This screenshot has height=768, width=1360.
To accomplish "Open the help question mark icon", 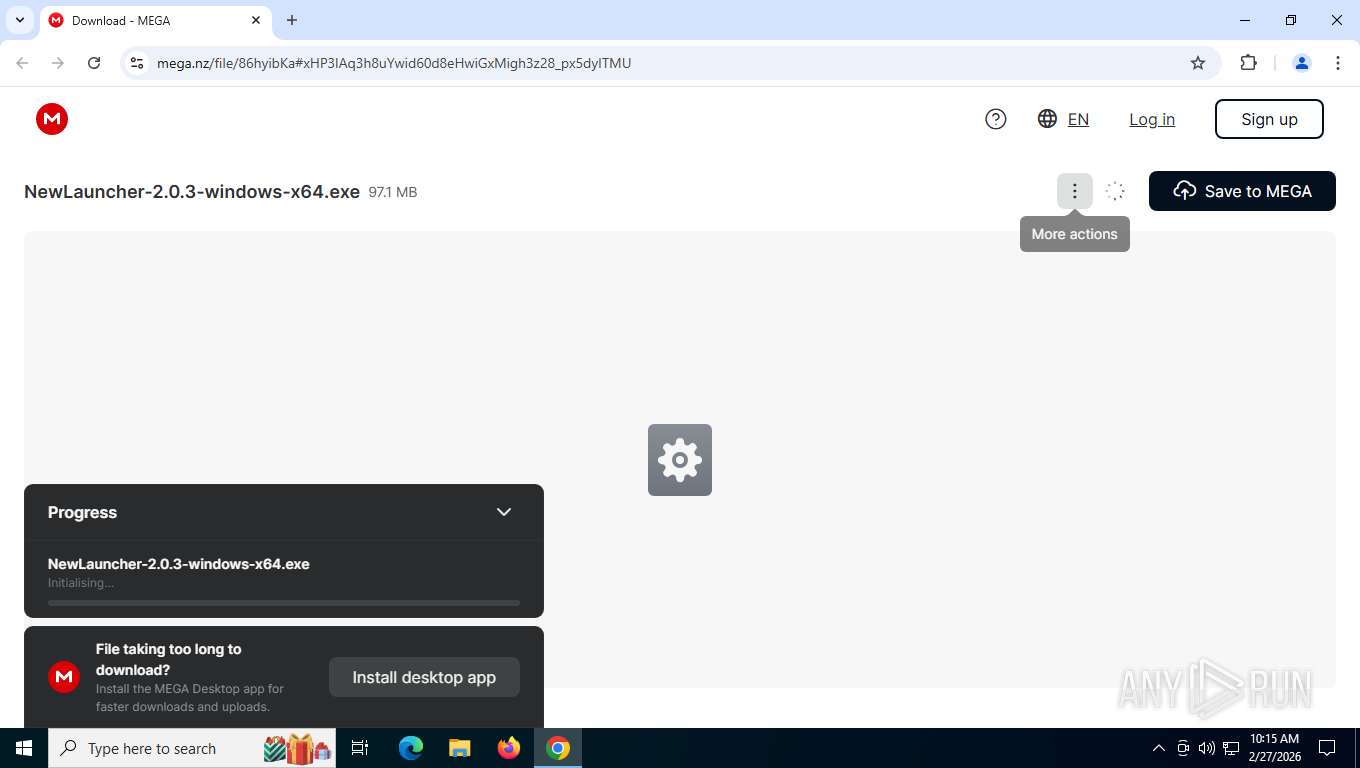I will pyautogui.click(x=996, y=119).
